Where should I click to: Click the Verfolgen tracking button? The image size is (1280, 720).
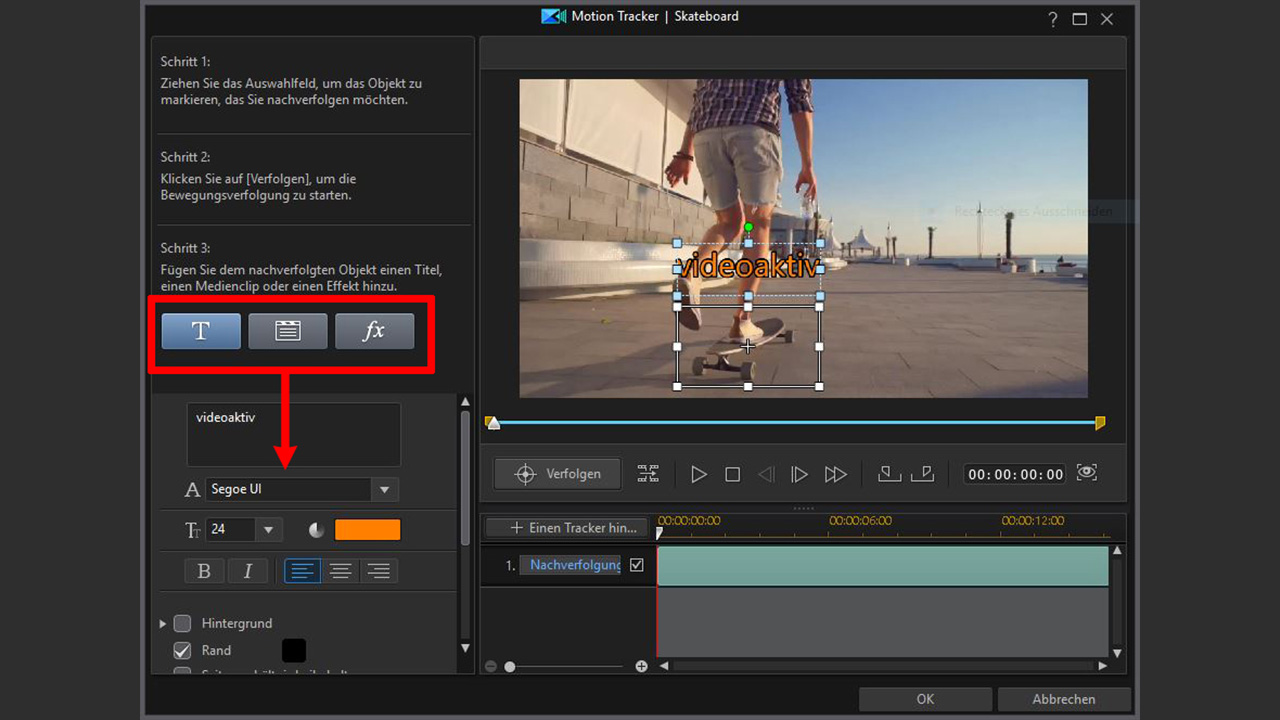[558, 474]
